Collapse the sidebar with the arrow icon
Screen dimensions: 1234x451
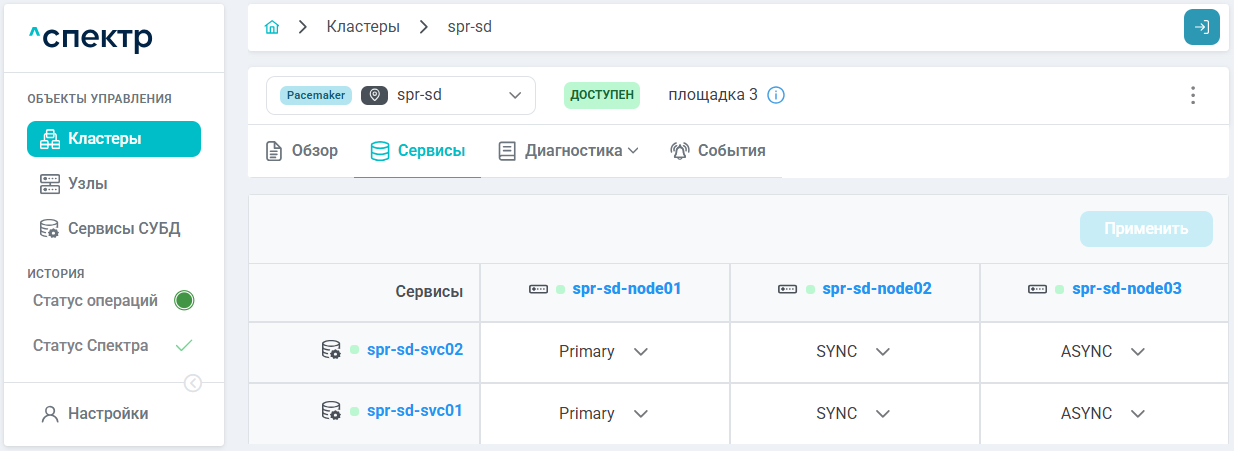pos(193,383)
